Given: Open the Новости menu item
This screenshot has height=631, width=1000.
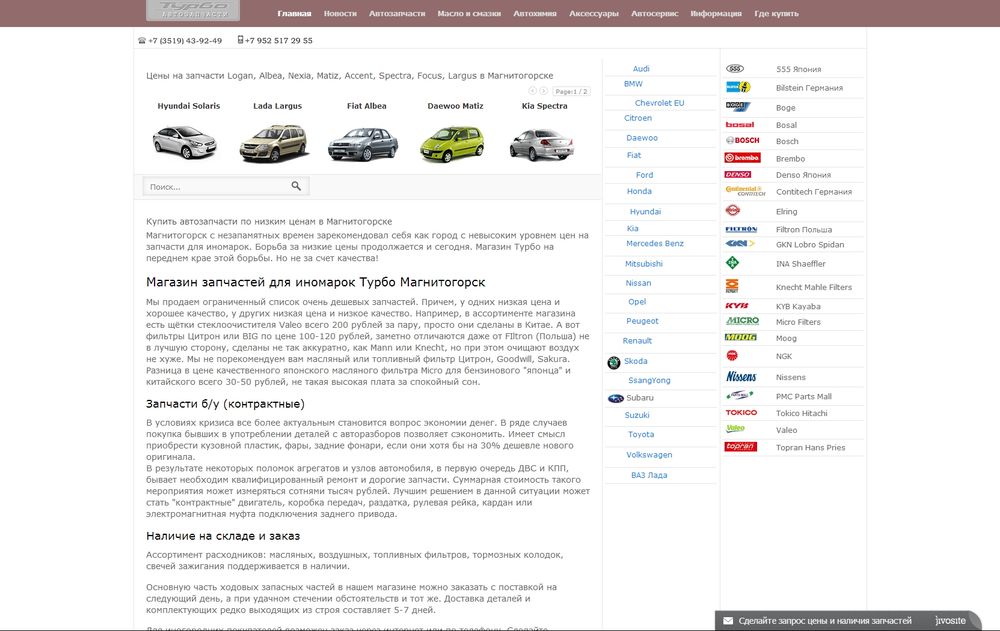Looking at the screenshot, I should pos(340,13).
